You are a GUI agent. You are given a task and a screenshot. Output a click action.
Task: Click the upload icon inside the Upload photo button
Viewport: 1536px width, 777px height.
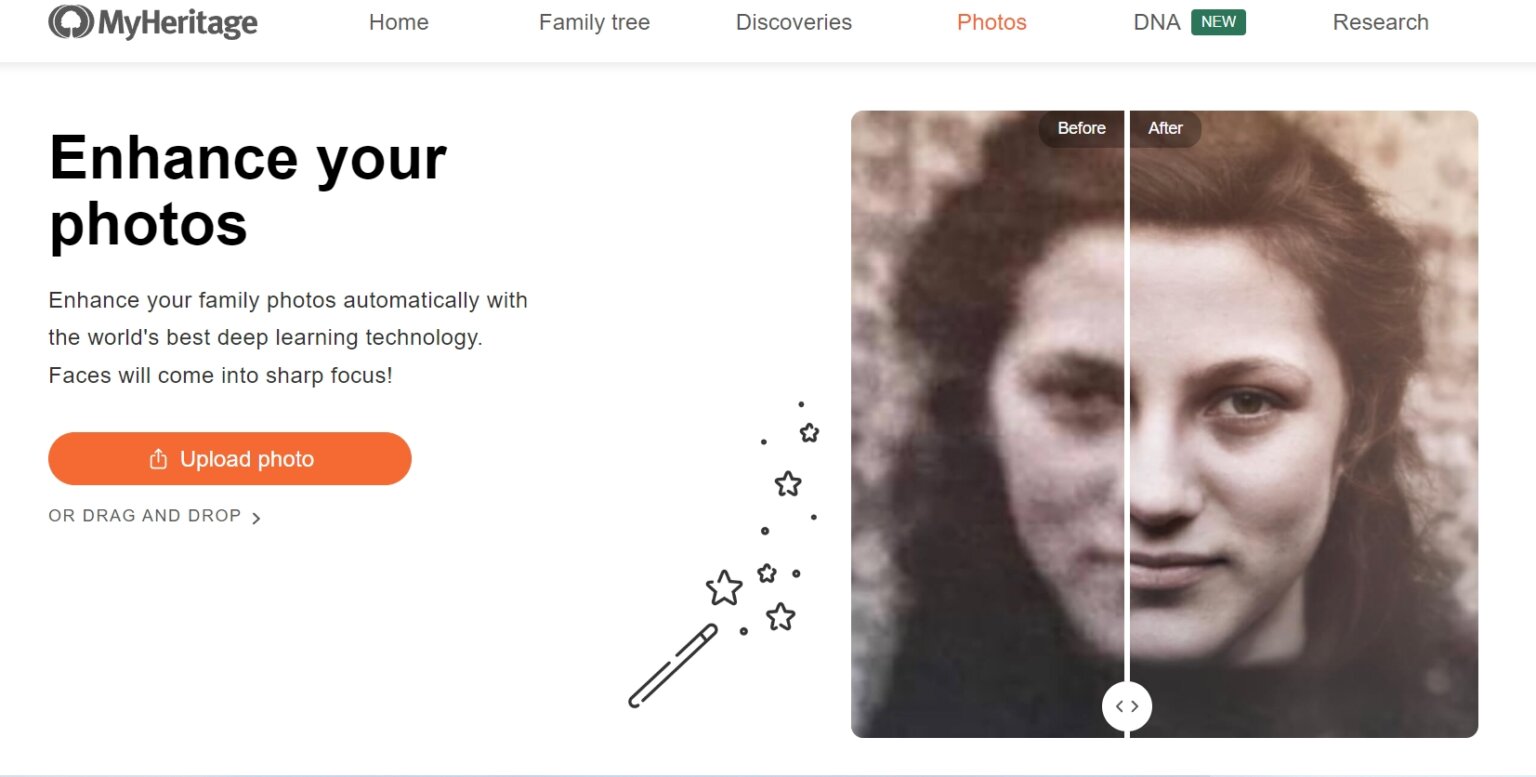tap(157, 458)
